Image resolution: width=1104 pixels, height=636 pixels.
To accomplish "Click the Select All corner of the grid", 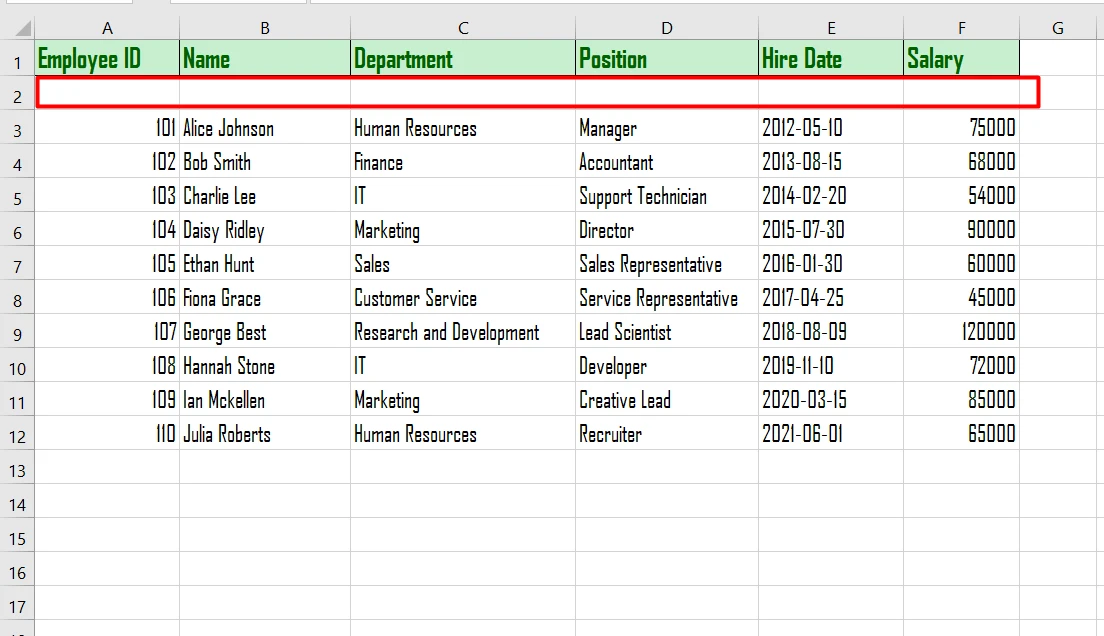I will 17,28.
